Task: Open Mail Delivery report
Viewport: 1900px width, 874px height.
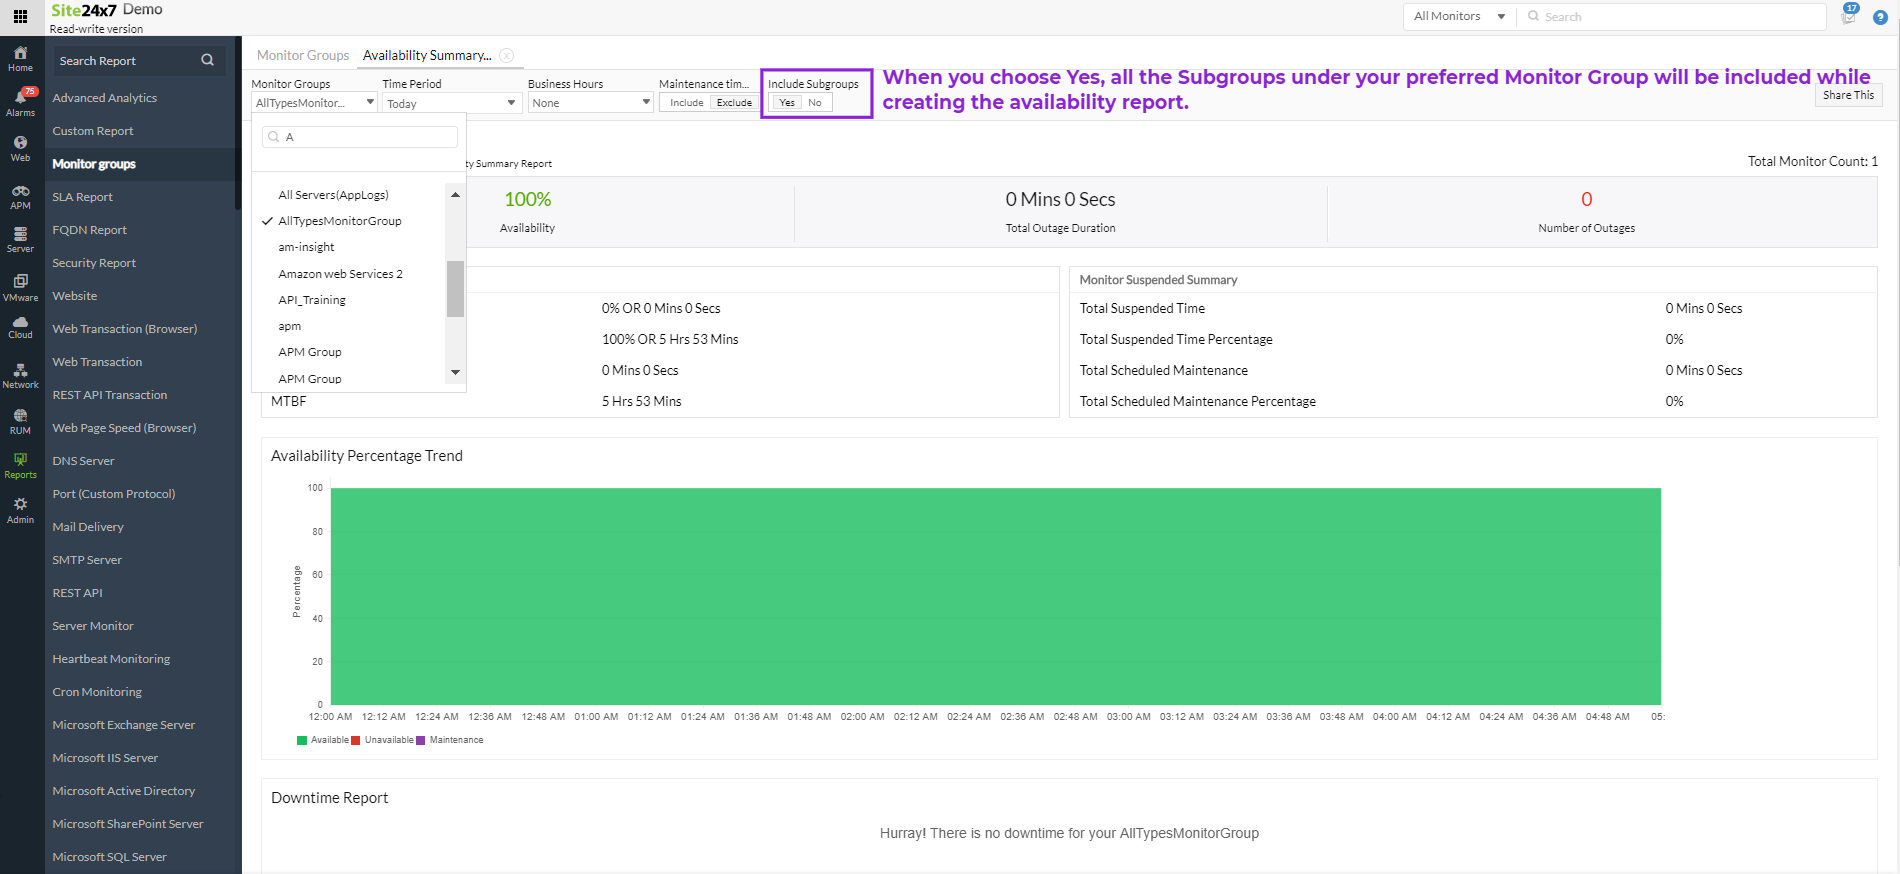Action: 88,527
